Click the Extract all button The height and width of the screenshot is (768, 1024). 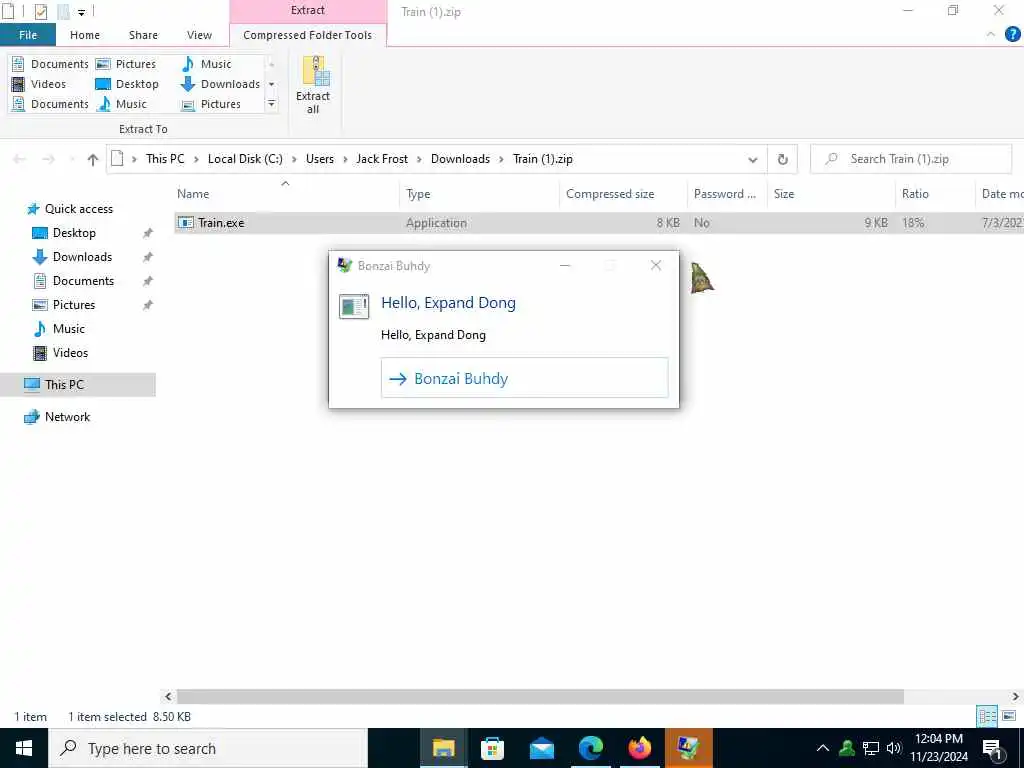(x=313, y=86)
